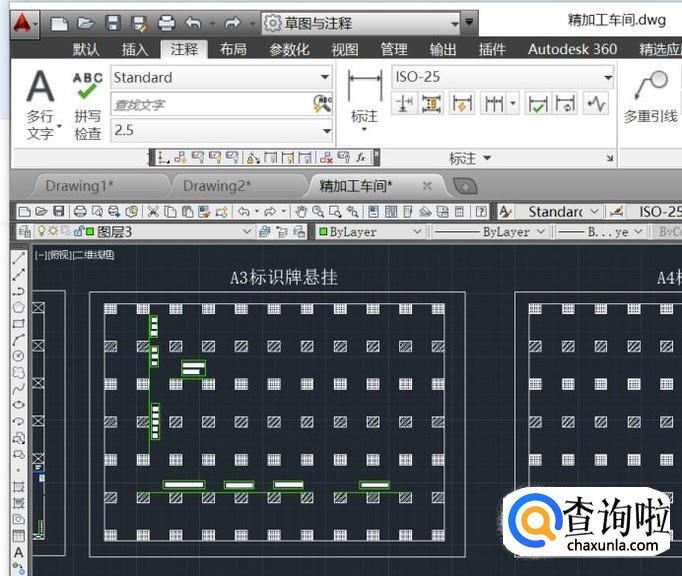
Task: Open the 2.5 text height dropdown
Action: tap(222, 131)
